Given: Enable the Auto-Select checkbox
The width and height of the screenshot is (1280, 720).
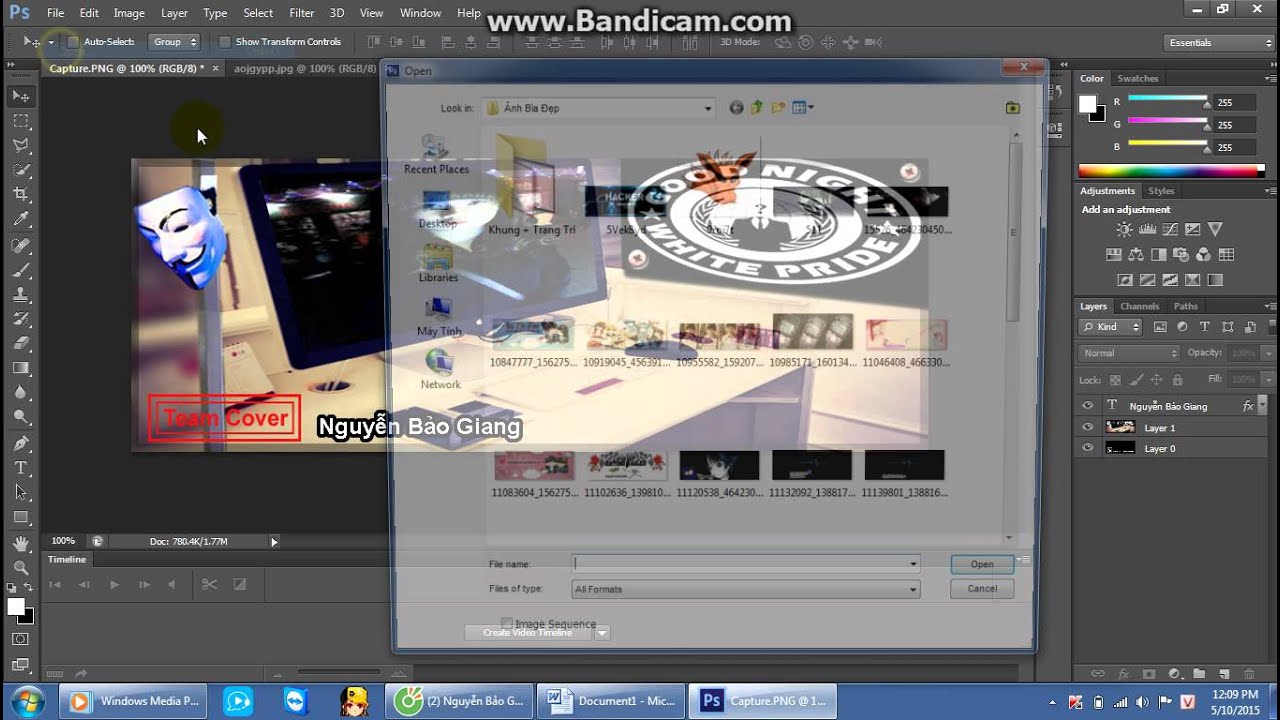Looking at the screenshot, I should click(x=72, y=42).
